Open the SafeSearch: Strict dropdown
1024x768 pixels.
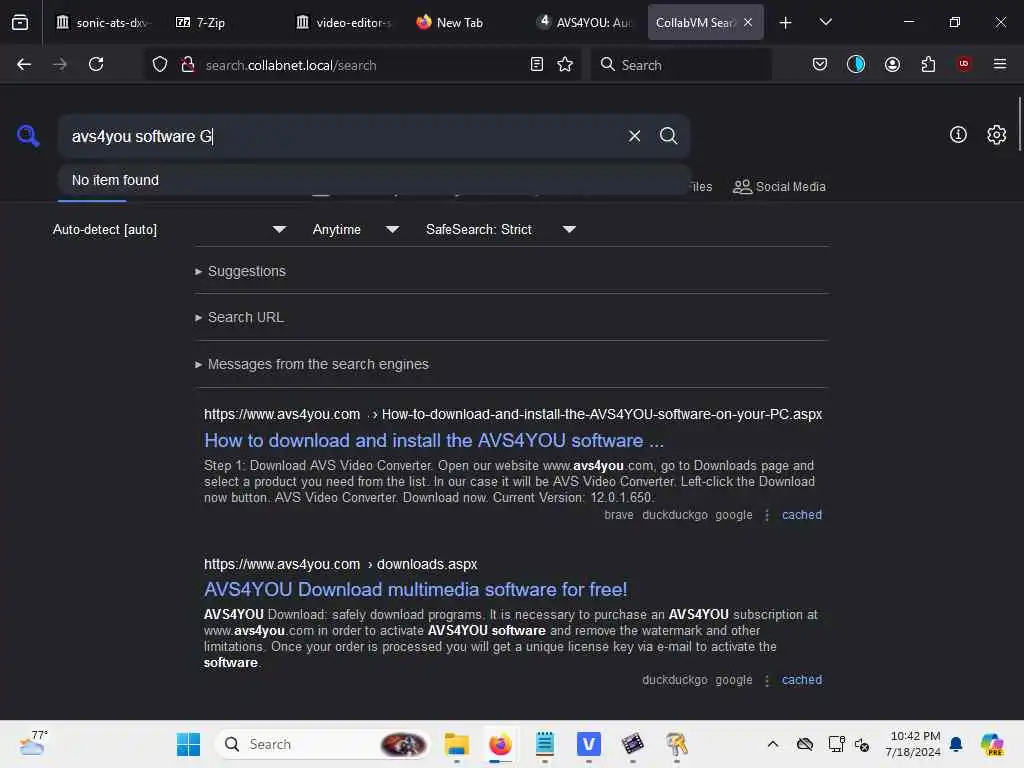(x=500, y=229)
